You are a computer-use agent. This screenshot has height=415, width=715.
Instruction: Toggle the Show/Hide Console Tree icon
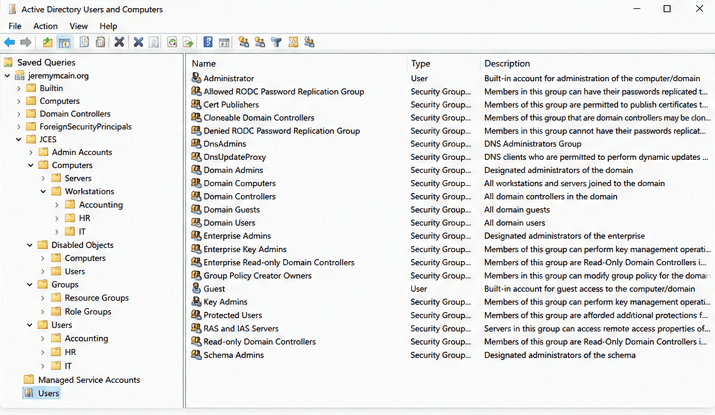pos(64,42)
